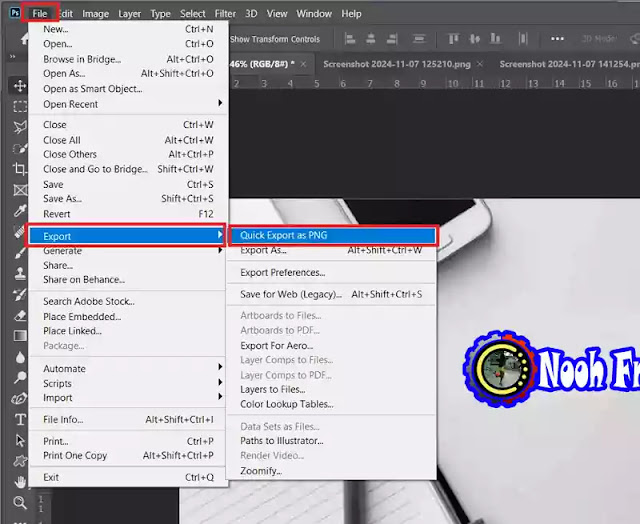This screenshot has height=524, width=640.
Task: Click Align bottom edges icon
Action: 495,39
